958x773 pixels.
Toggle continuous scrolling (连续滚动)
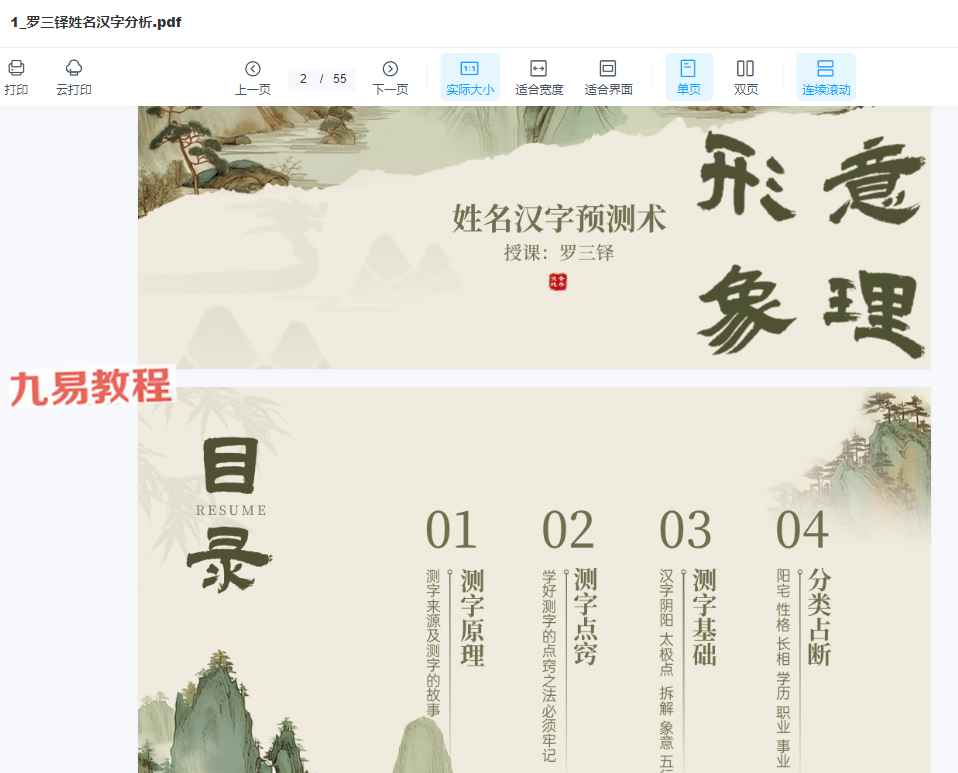point(825,78)
